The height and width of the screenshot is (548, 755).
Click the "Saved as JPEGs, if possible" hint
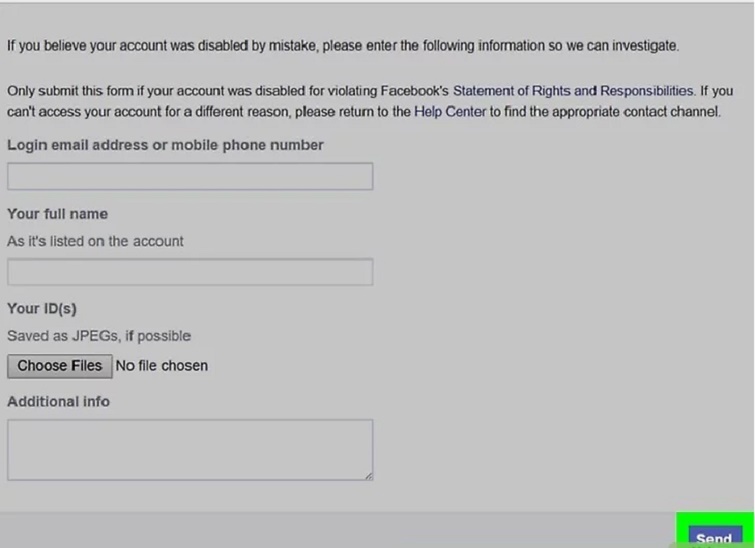pyautogui.click(x=98, y=336)
